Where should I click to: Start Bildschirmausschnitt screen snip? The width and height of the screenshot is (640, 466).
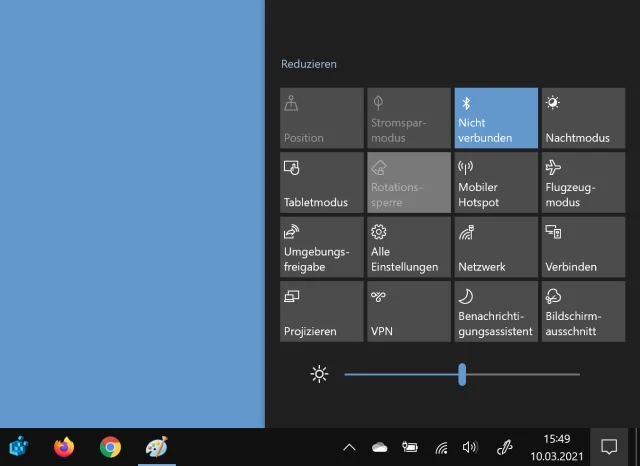pyautogui.click(x=583, y=311)
